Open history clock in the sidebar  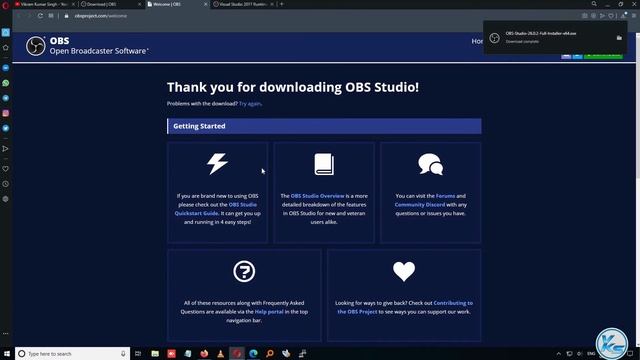pyautogui.click(x=6, y=184)
